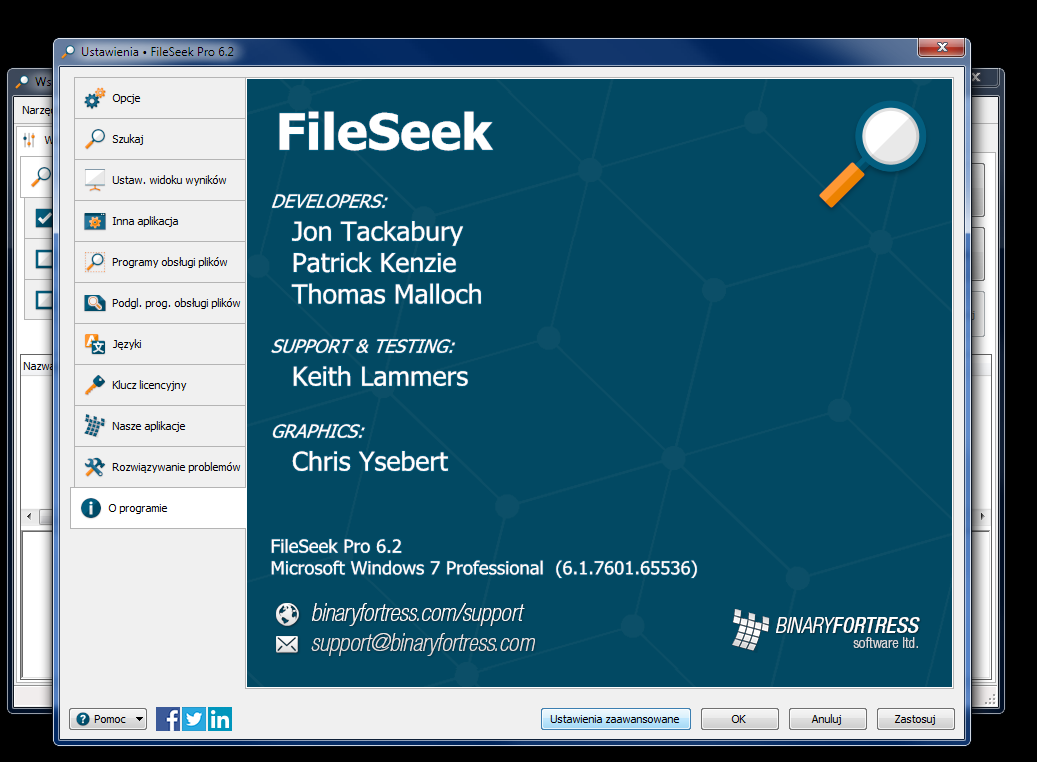The image size is (1037, 762).
Task: Click the globe icon beside support link
Action: pyautogui.click(x=287, y=614)
